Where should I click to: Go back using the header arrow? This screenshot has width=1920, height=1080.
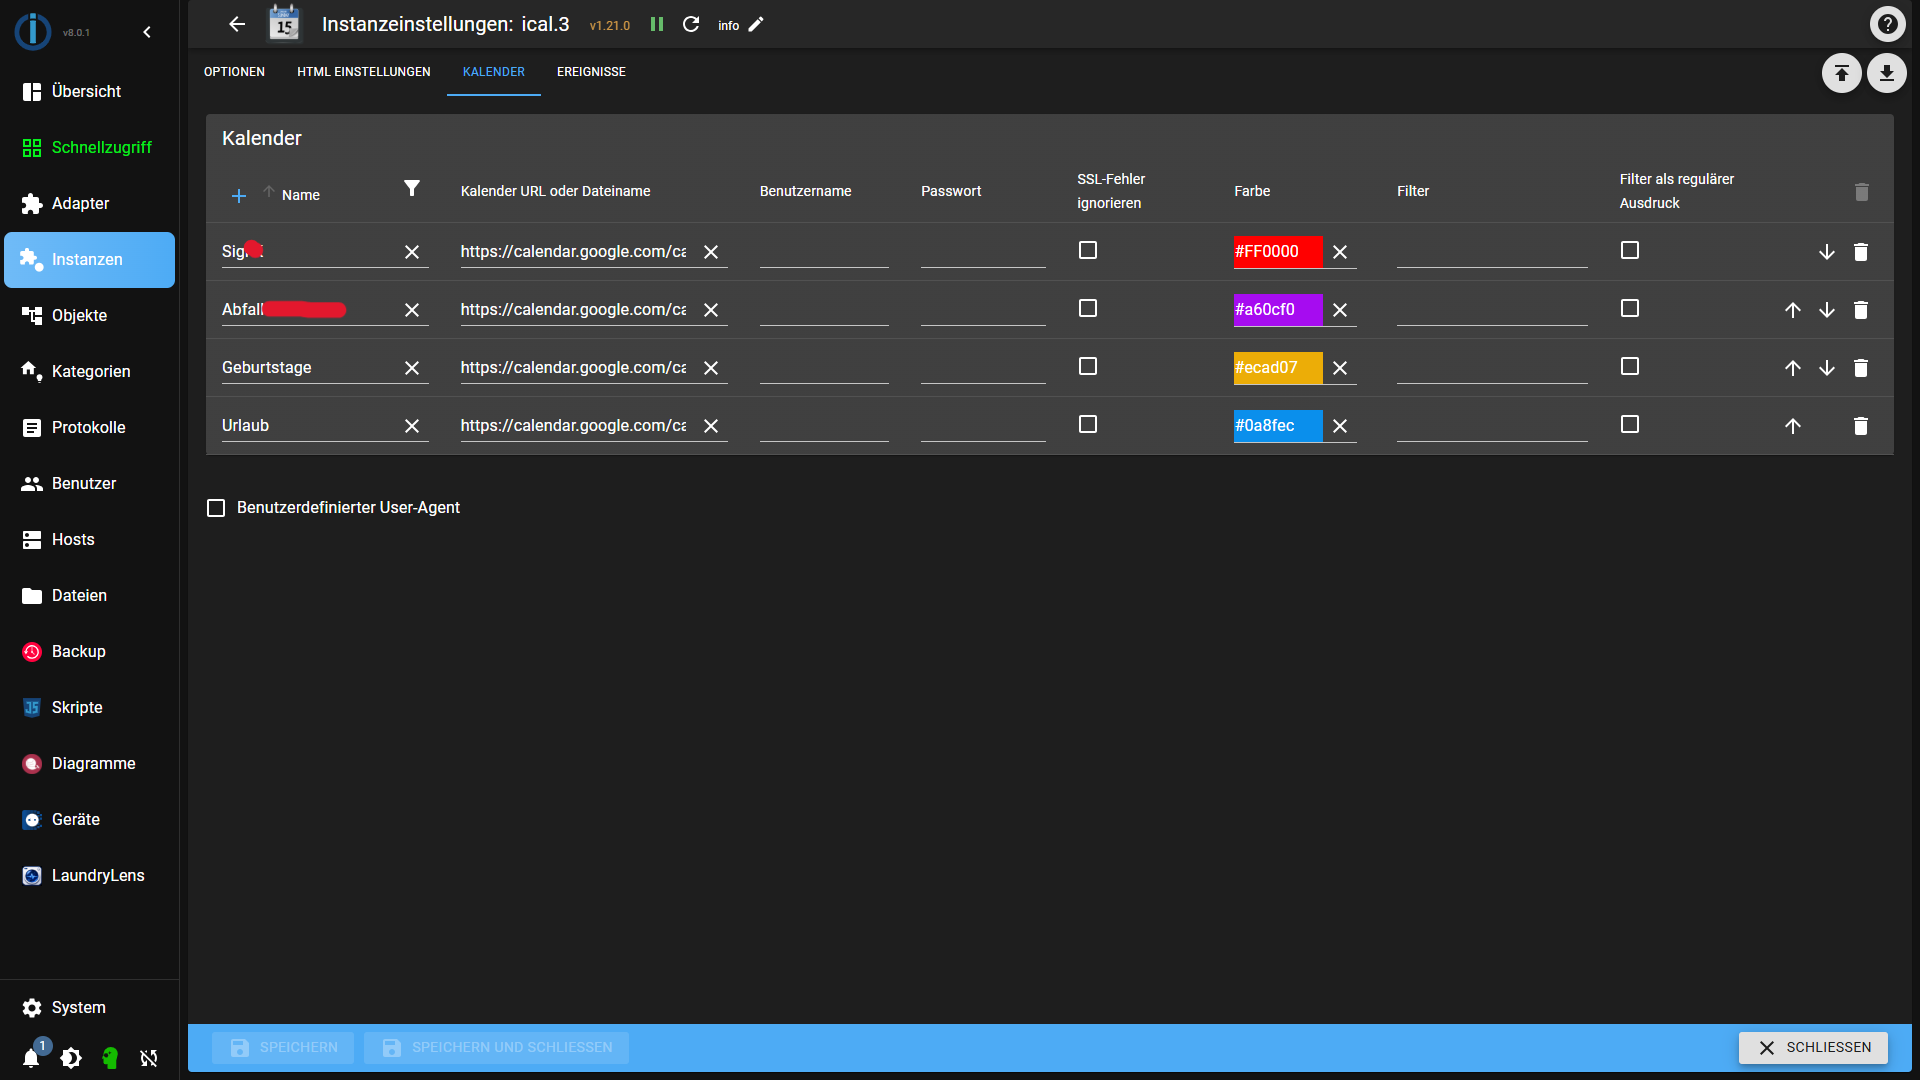237,24
